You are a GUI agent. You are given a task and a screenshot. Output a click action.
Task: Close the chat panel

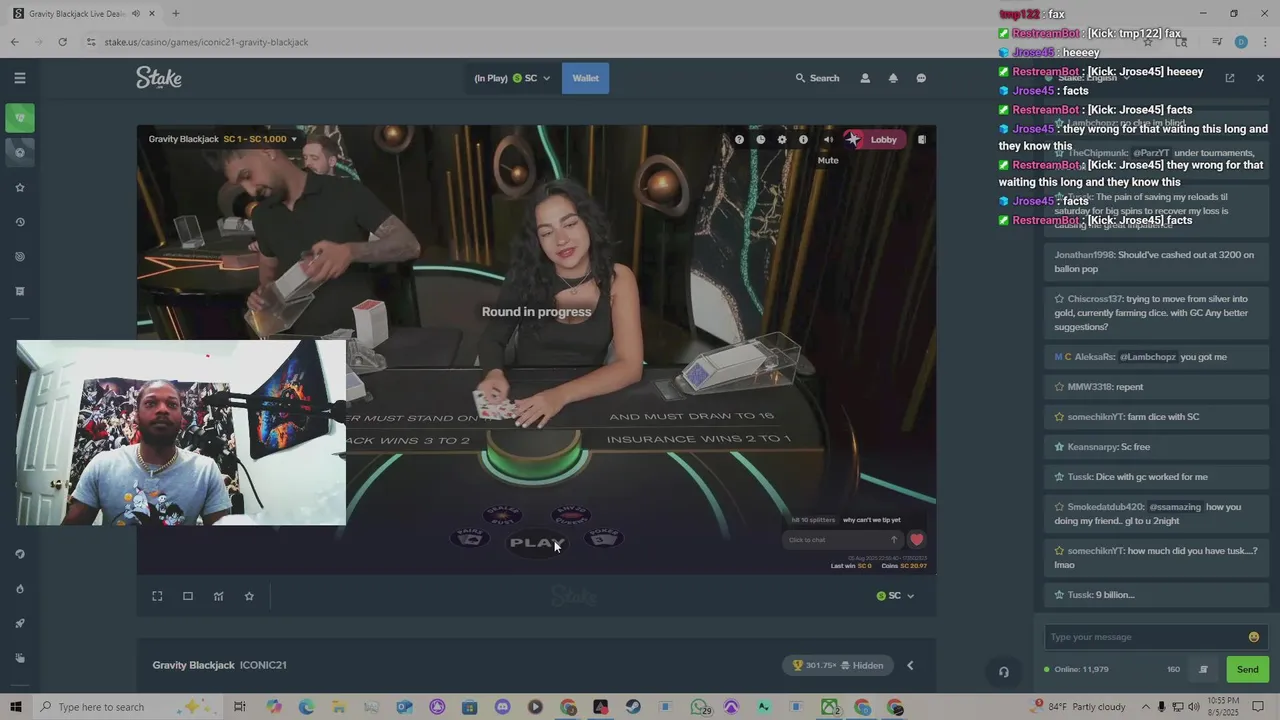tap(1260, 78)
